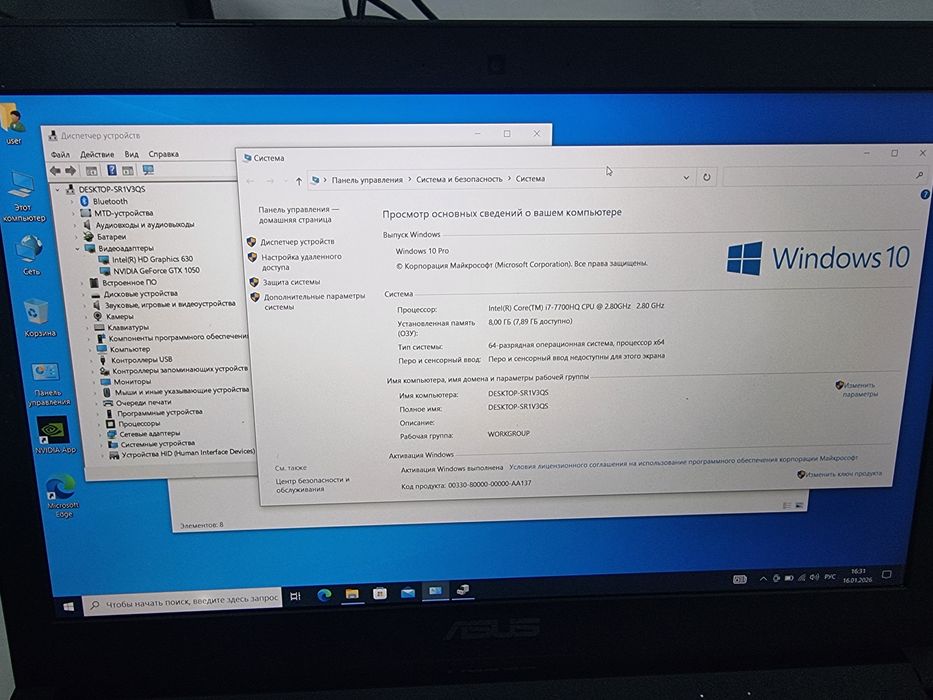The image size is (933, 700).
Task: Expand the Дисковые устройства node
Action: [84, 295]
